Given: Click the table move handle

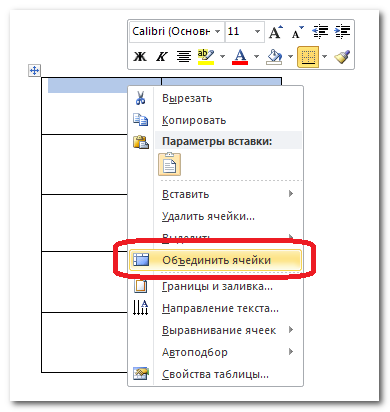Looking at the screenshot, I should click(x=34, y=71).
